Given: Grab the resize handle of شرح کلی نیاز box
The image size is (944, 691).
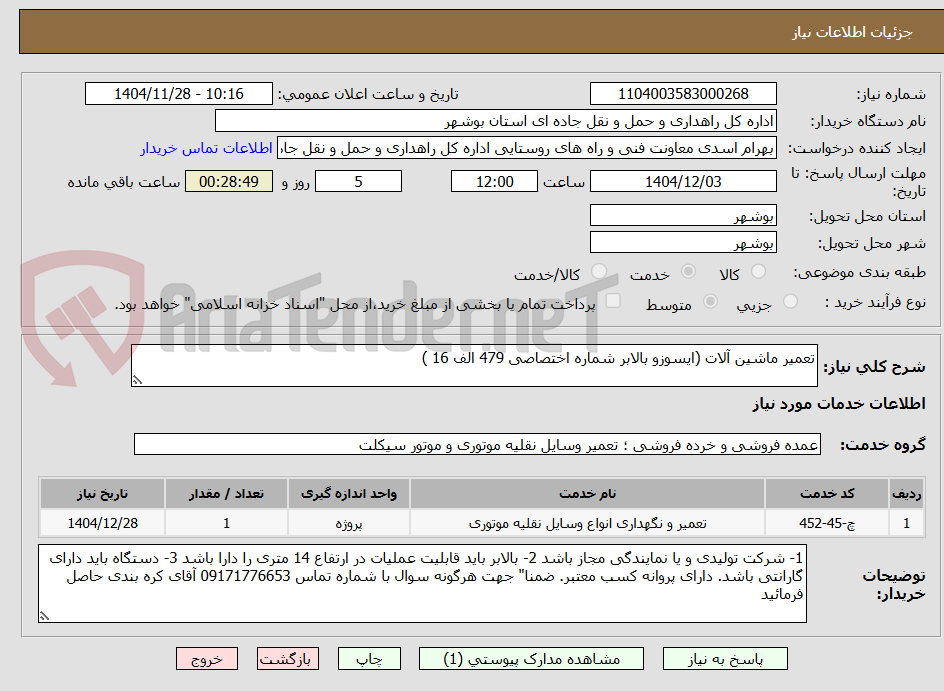Looking at the screenshot, I should [137, 380].
